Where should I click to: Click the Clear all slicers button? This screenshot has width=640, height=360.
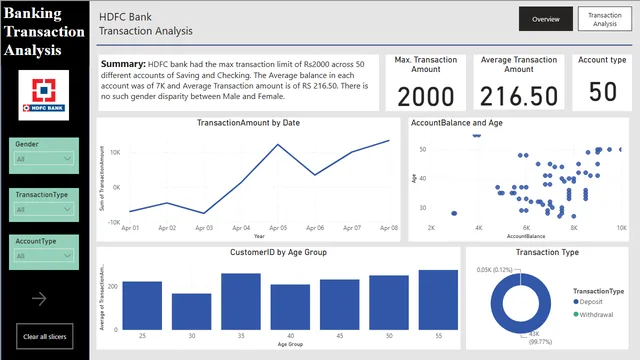(44, 336)
